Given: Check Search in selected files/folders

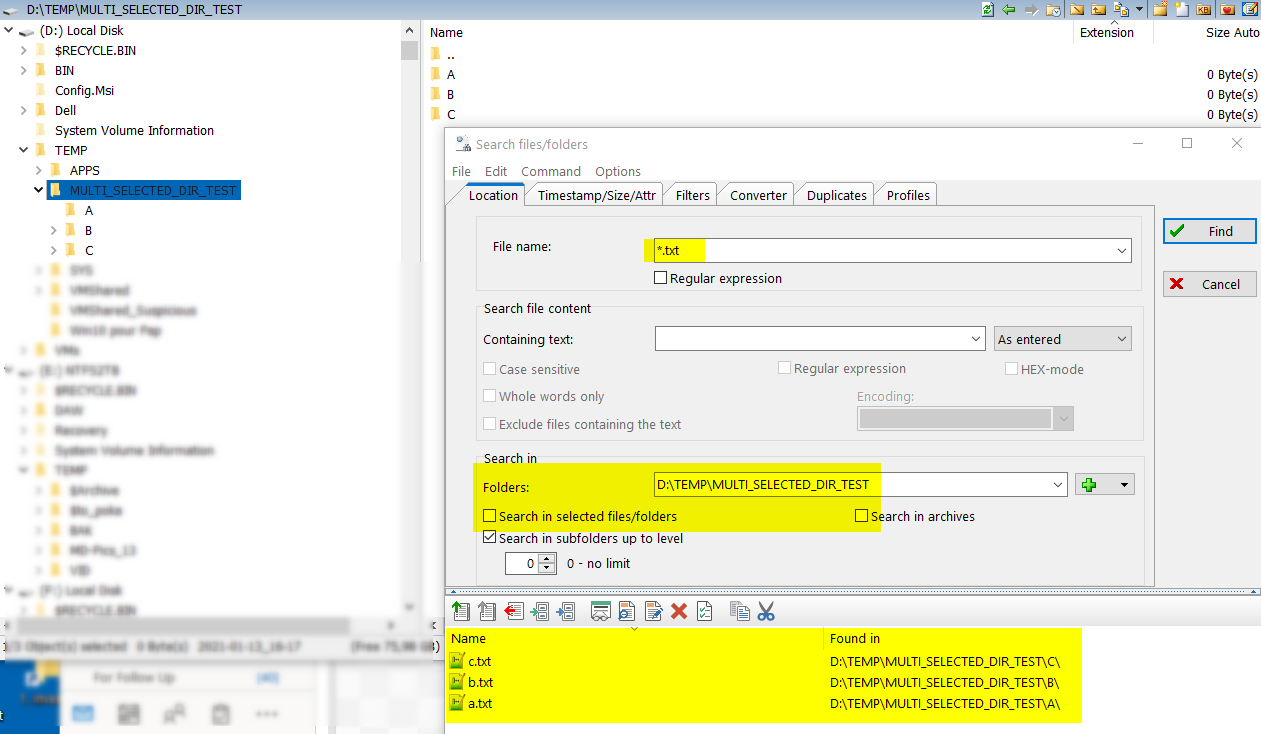Looking at the screenshot, I should (489, 516).
